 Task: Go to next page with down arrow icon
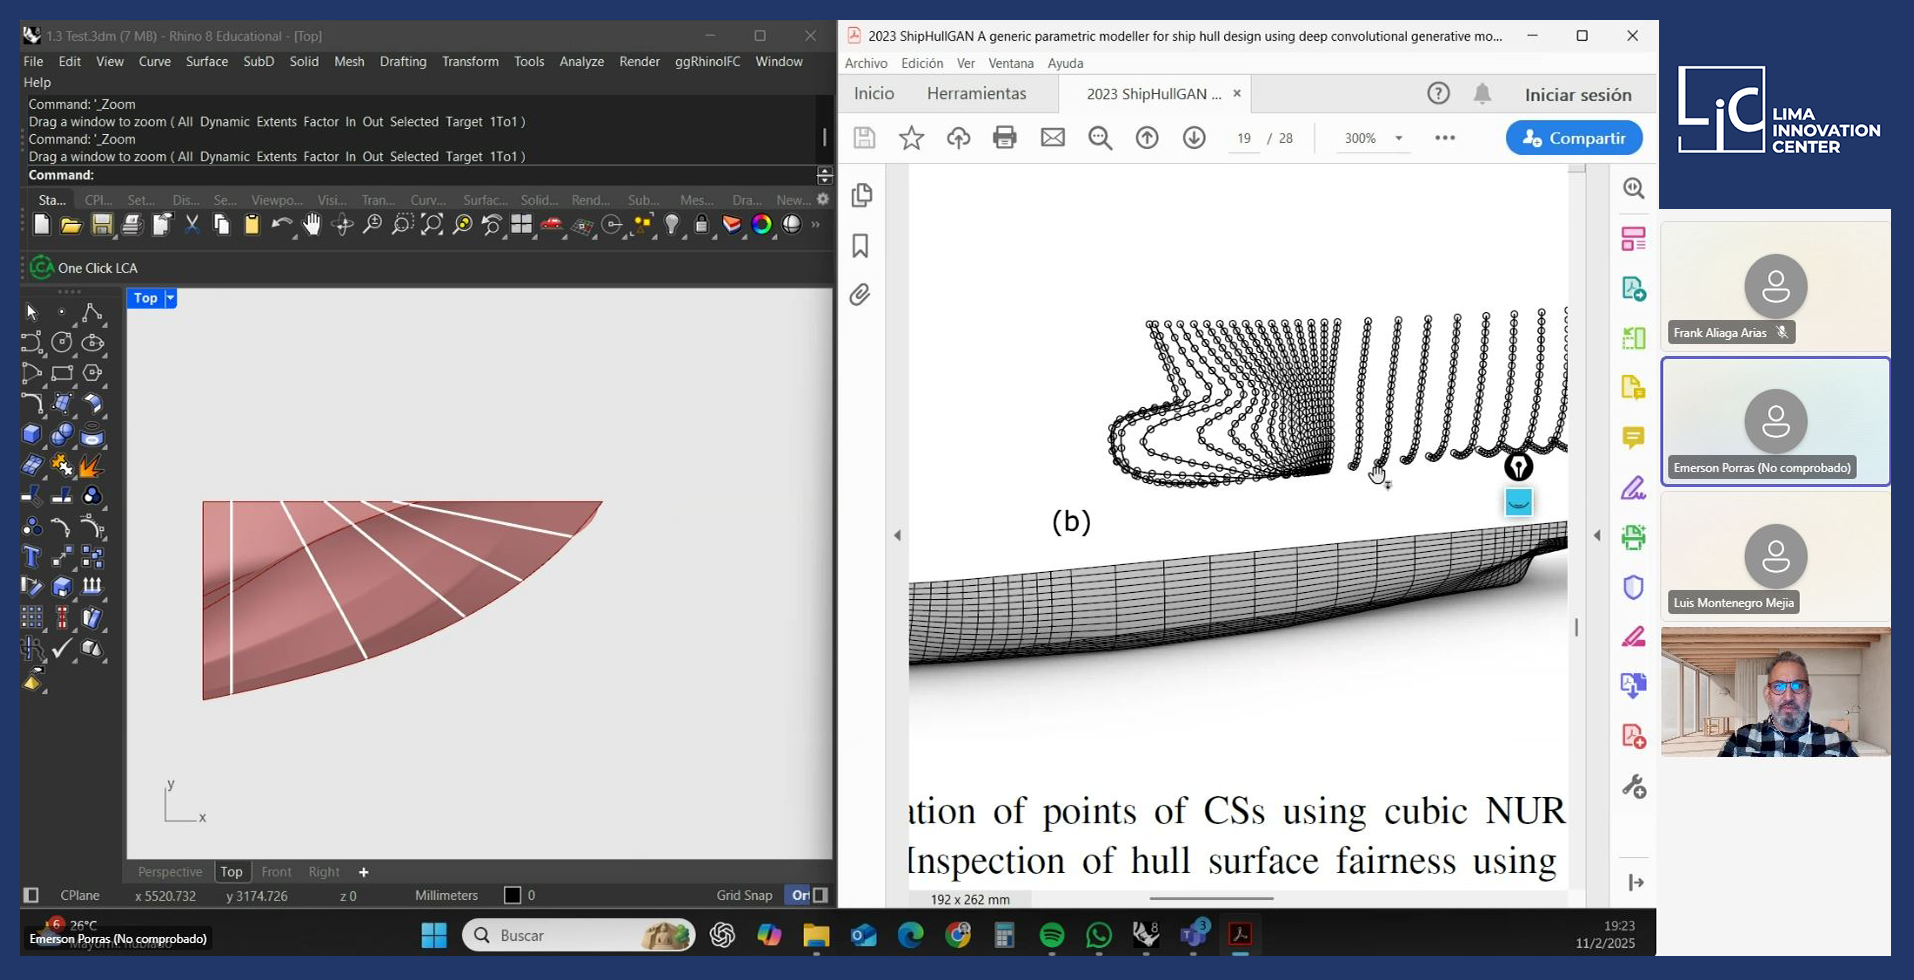[1194, 138]
